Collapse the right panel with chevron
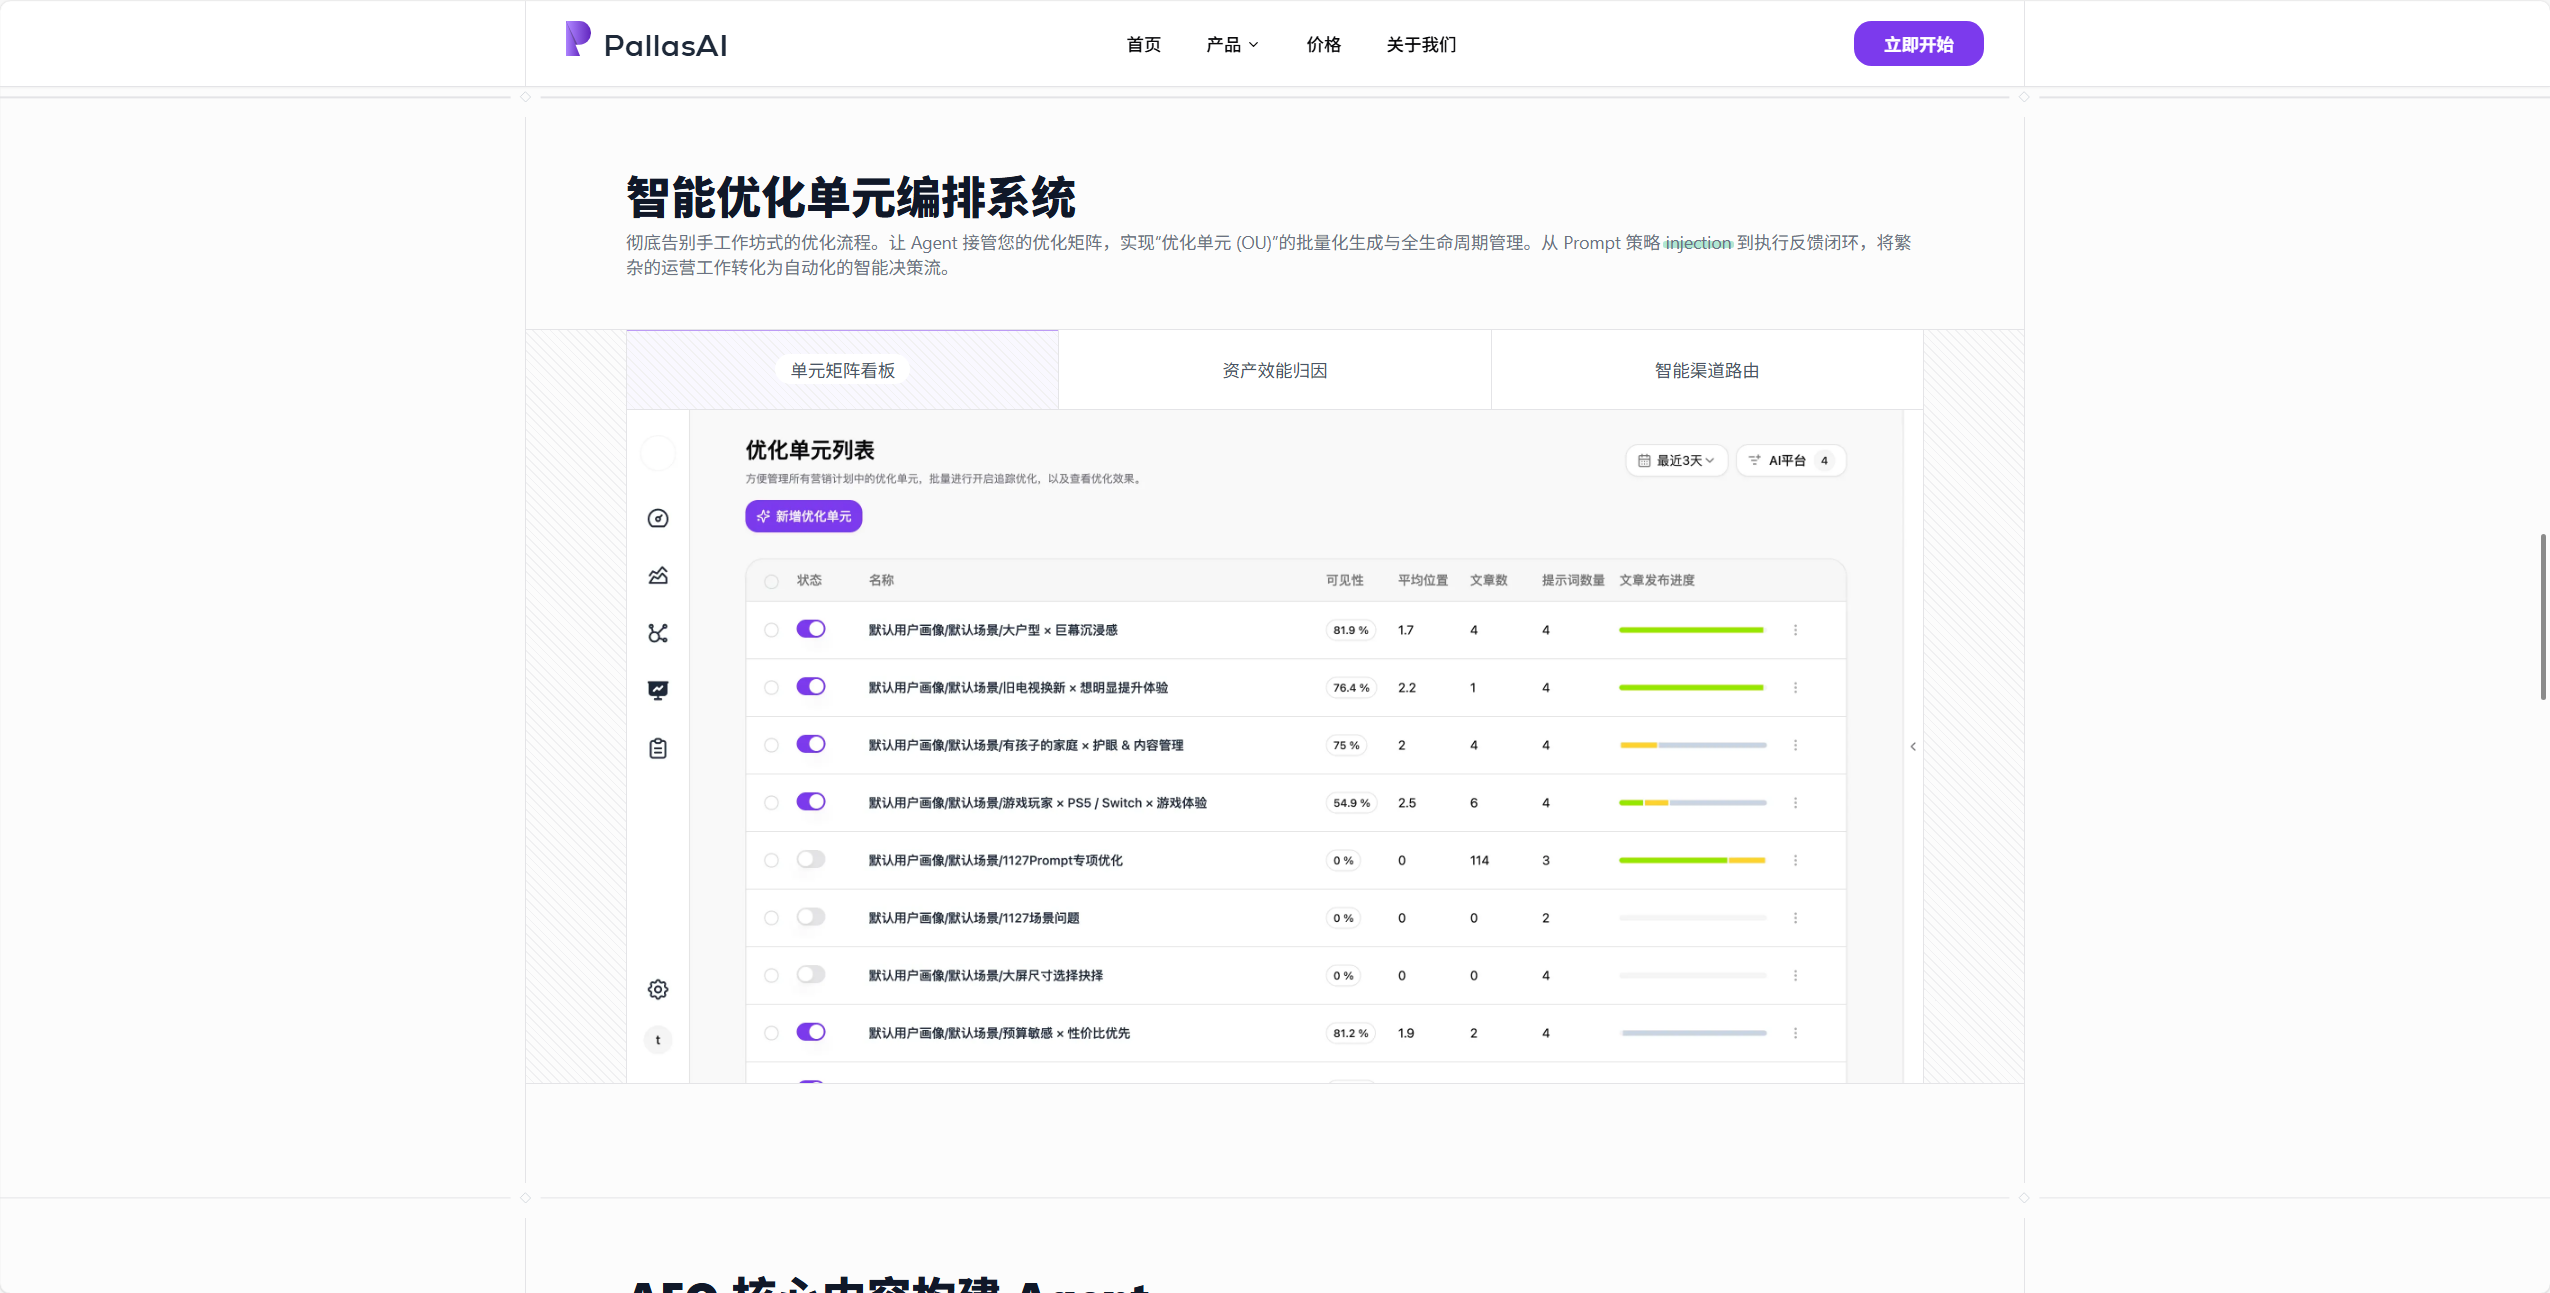Viewport: 2550px width, 1293px height. (1913, 746)
